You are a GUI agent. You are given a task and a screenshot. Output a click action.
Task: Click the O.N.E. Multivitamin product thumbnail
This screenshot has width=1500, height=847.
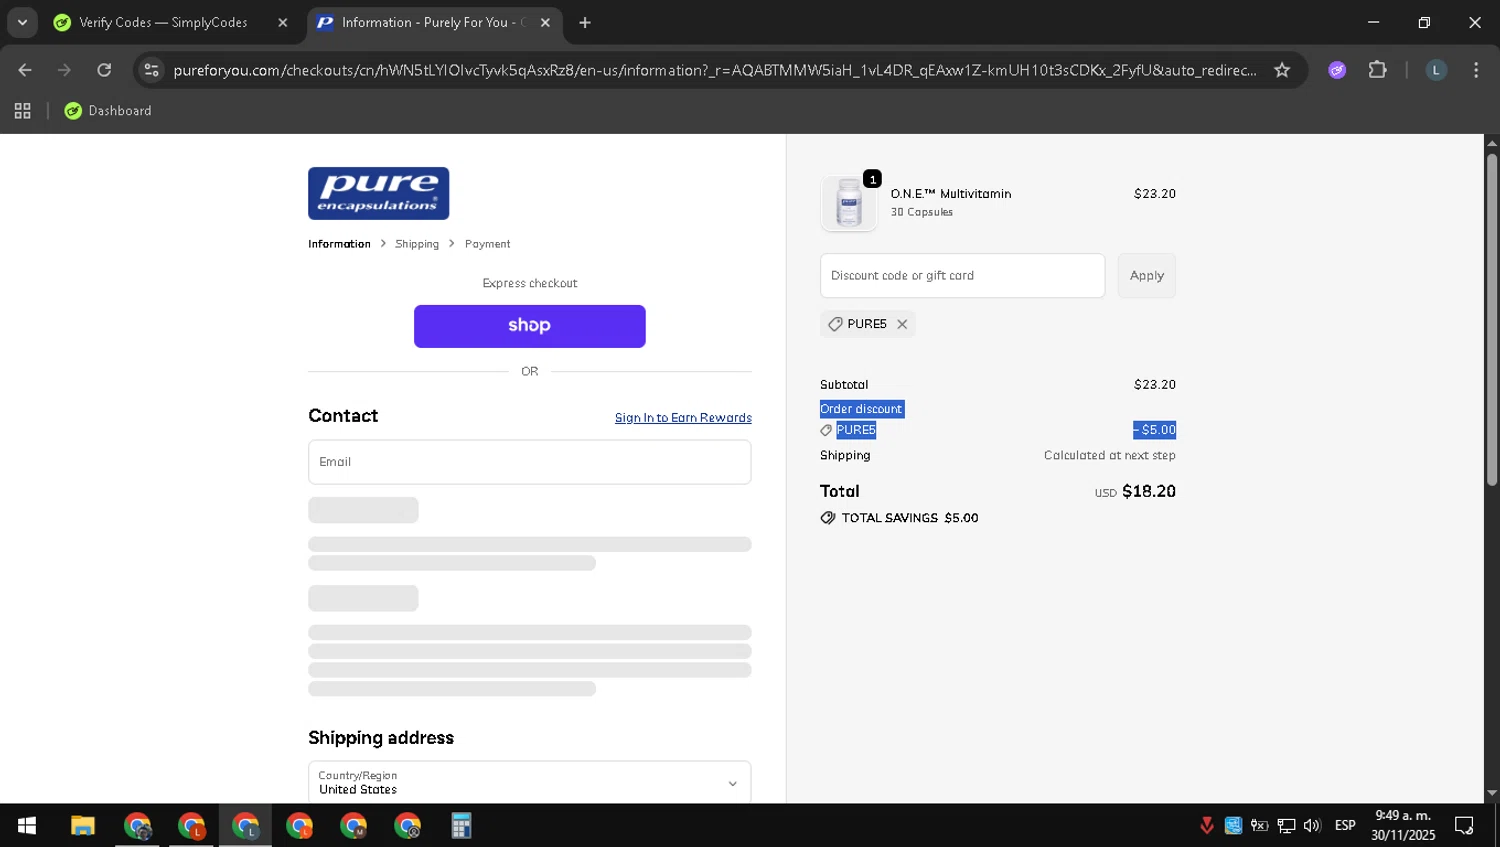[x=849, y=203]
